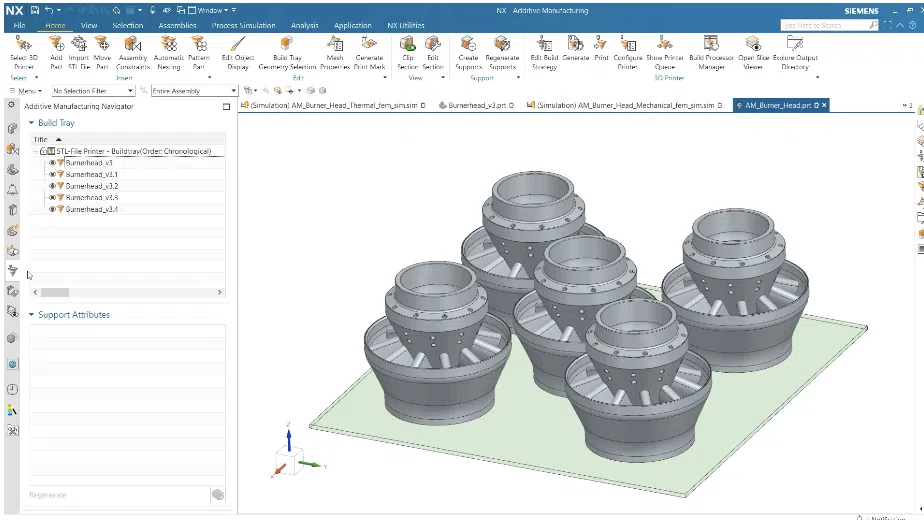Switch to Burnerhead_v3.prt document tab
Viewport: 924px width, 520px height.
tap(476, 106)
